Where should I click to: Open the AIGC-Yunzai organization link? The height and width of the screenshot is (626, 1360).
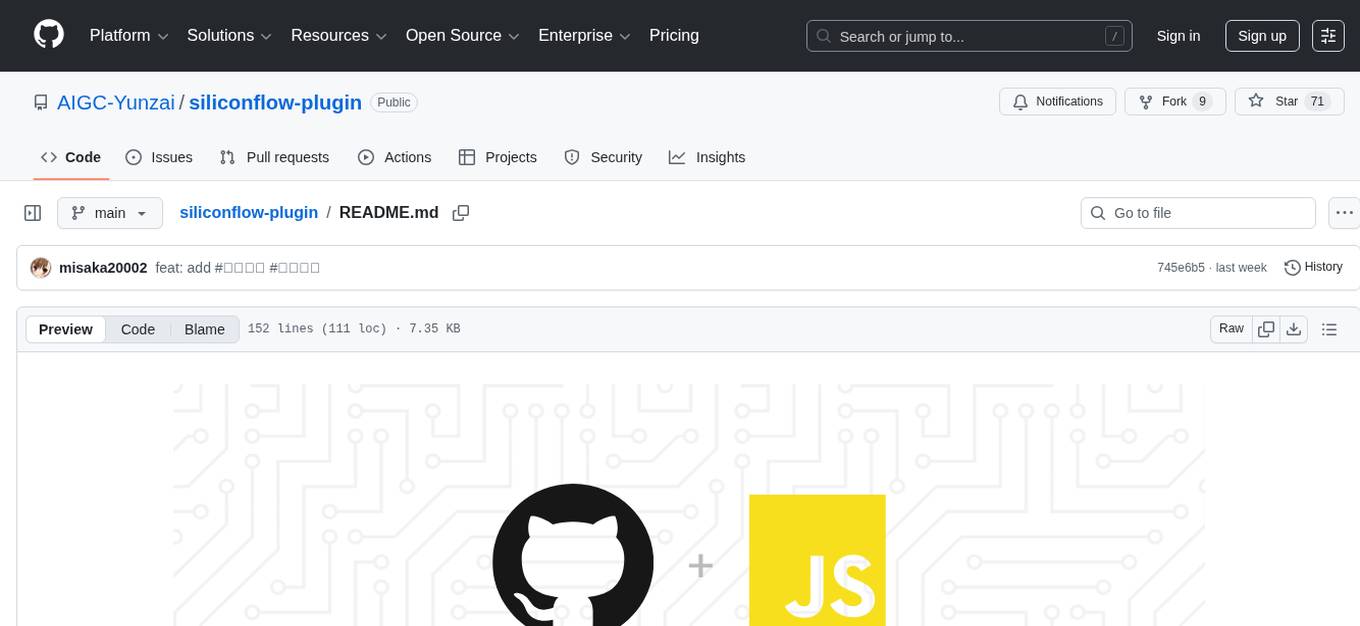[115, 102]
